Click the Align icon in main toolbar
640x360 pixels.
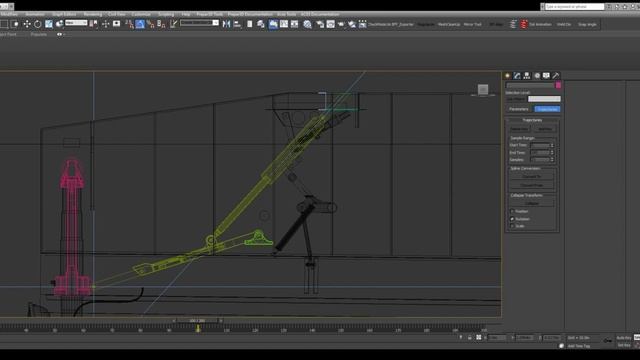point(237,24)
